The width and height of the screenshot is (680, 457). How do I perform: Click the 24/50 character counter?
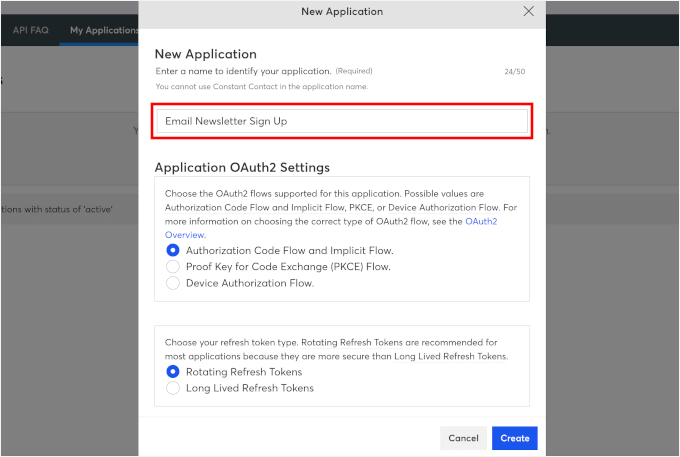(x=516, y=72)
